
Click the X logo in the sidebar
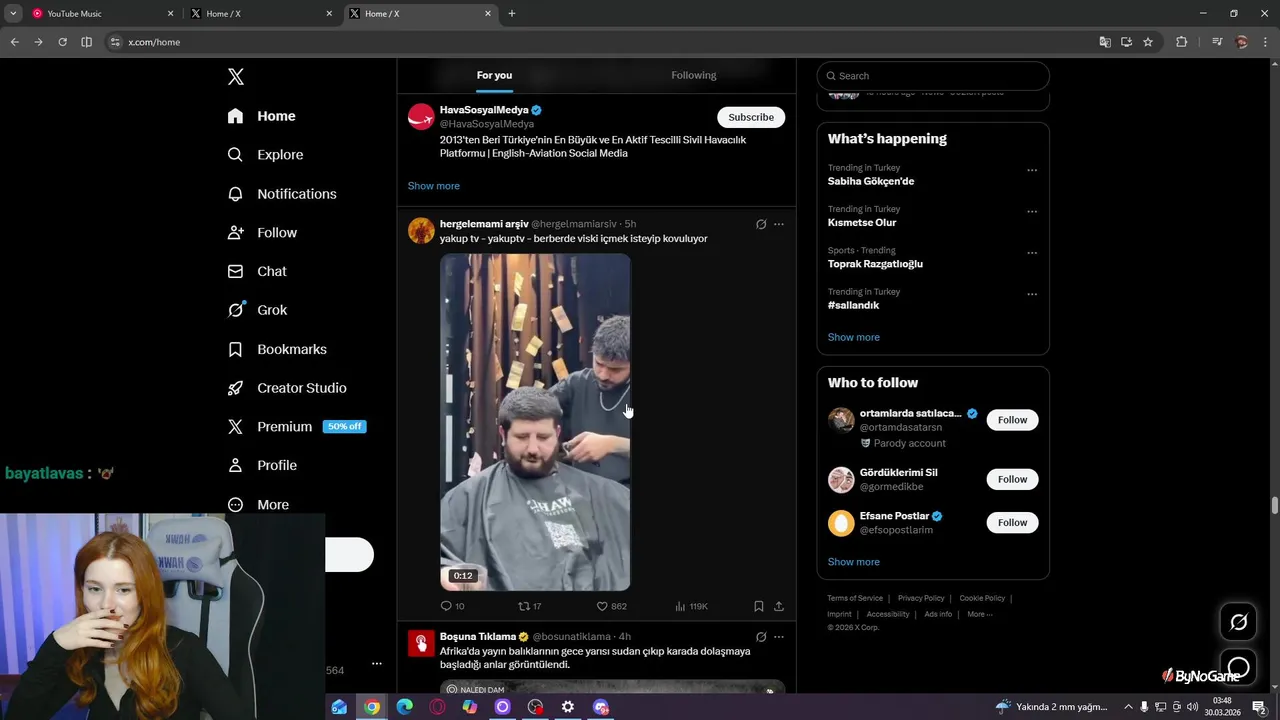coord(236,77)
